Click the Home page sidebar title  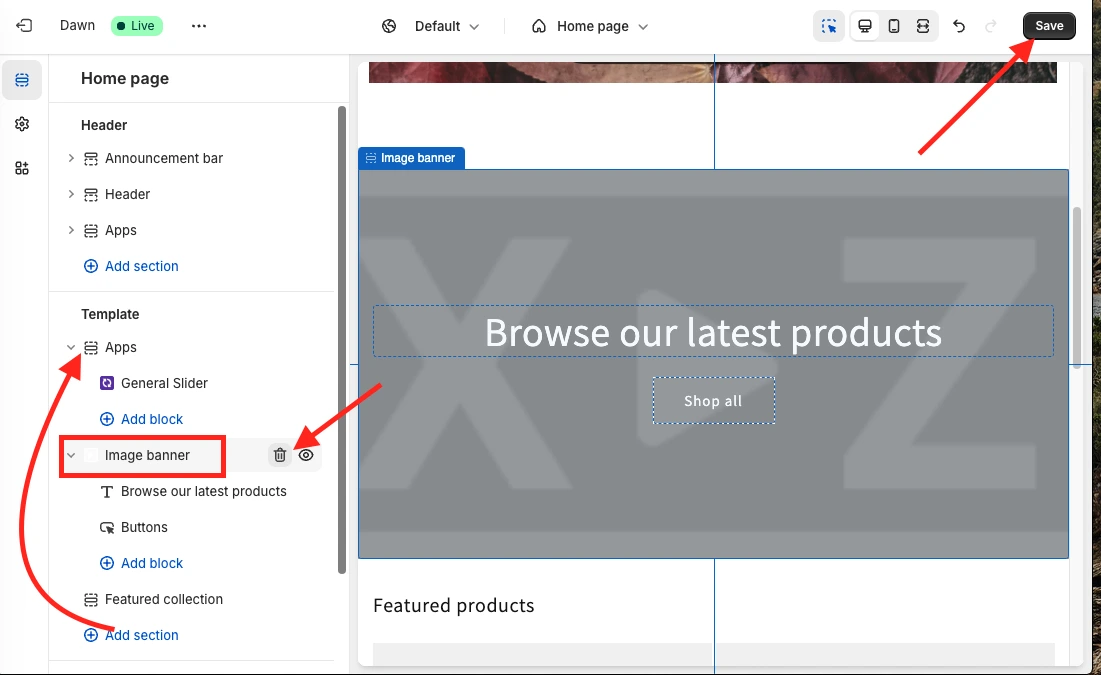pyautogui.click(x=125, y=79)
